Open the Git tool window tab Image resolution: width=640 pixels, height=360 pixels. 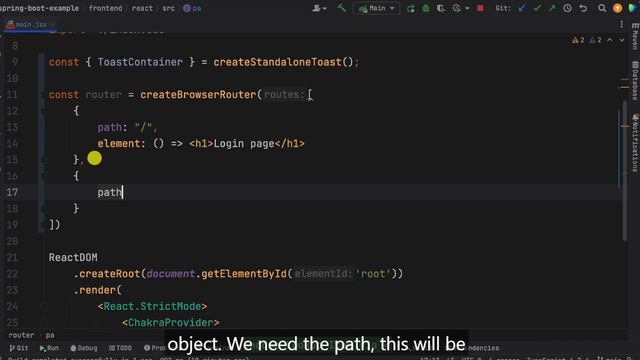pyautogui.click(x=19, y=348)
